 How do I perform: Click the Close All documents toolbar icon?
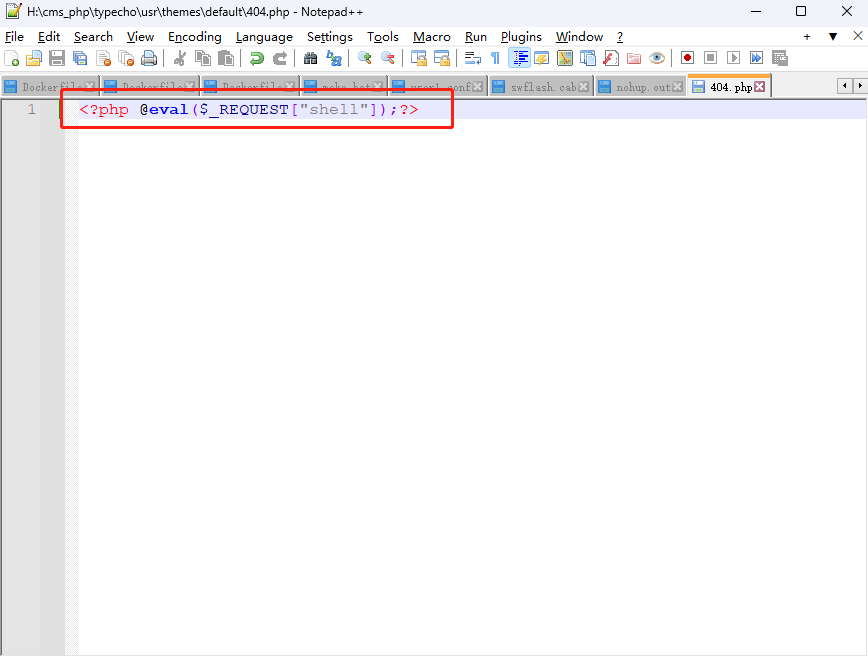point(127,58)
